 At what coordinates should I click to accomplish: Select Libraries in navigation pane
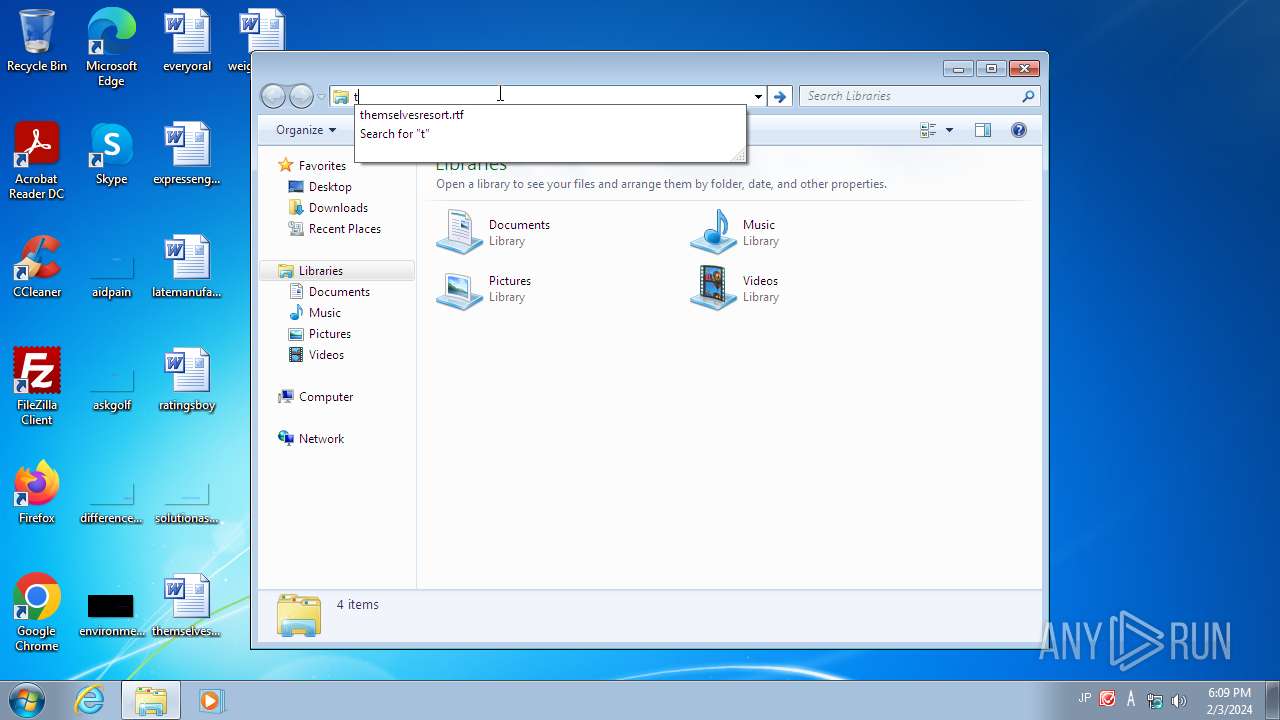(336, 271)
